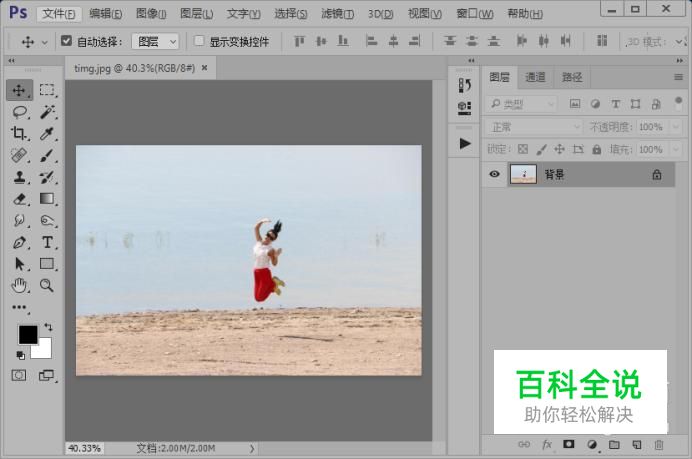Image resolution: width=692 pixels, height=459 pixels.
Task: Open the 滤镜 menu
Action: [x=337, y=14]
